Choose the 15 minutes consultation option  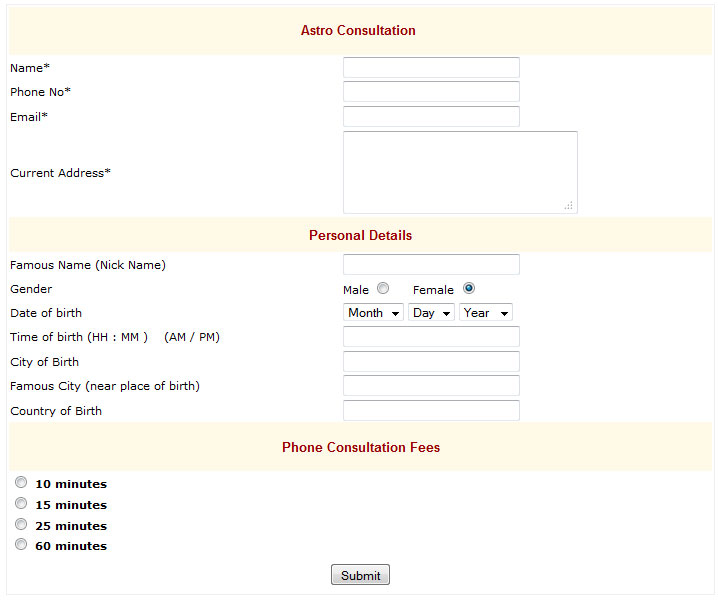[21, 503]
